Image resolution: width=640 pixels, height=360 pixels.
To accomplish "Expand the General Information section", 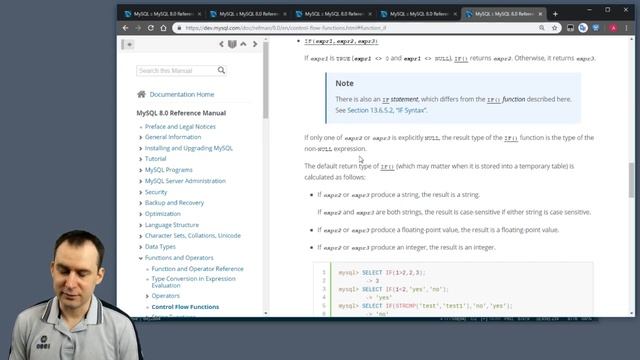I will coord(141,138).
